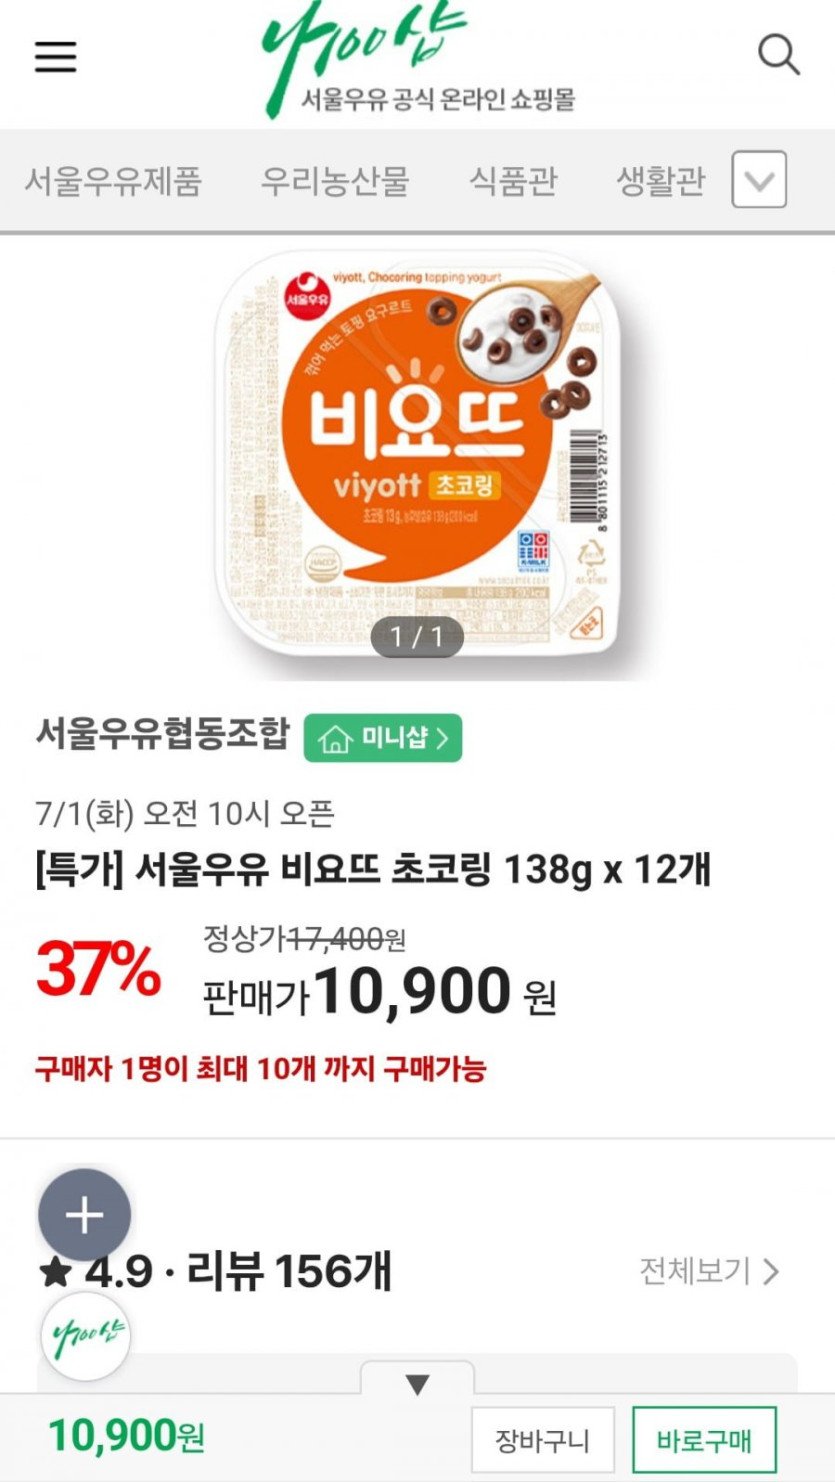Switch to the 생활관 tab
The height and width of the screenshot is (1482, 835).
pyautogui.click(x=660, y=181)
